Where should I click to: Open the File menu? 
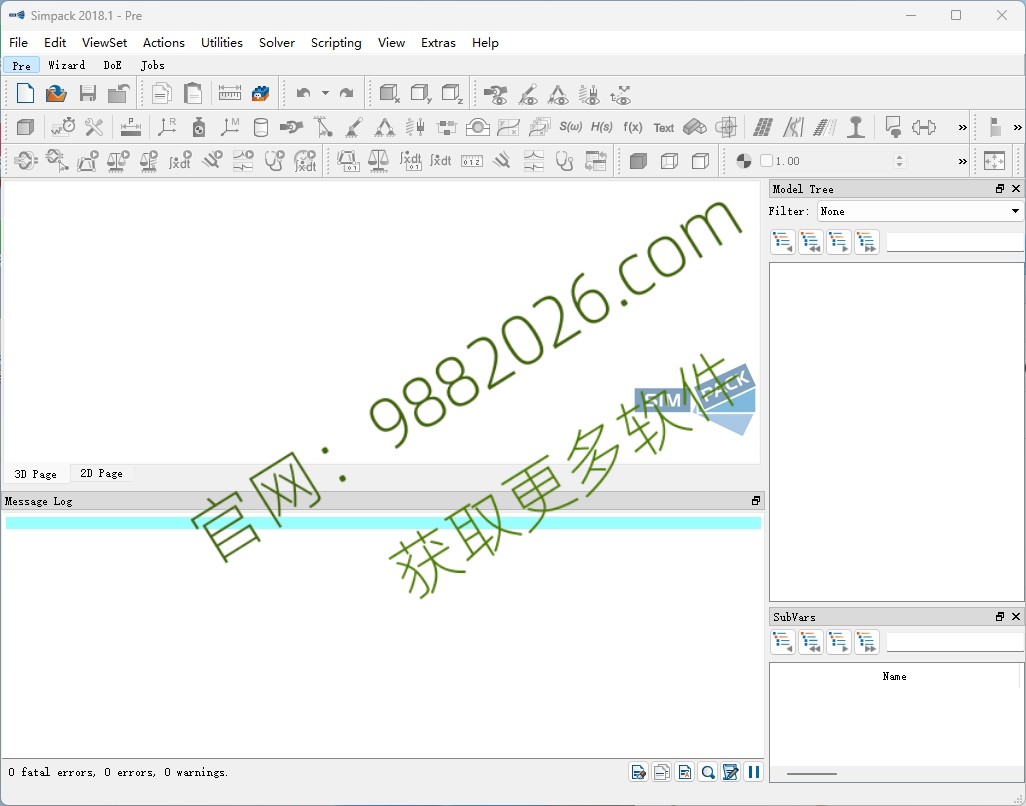(18, 43)
